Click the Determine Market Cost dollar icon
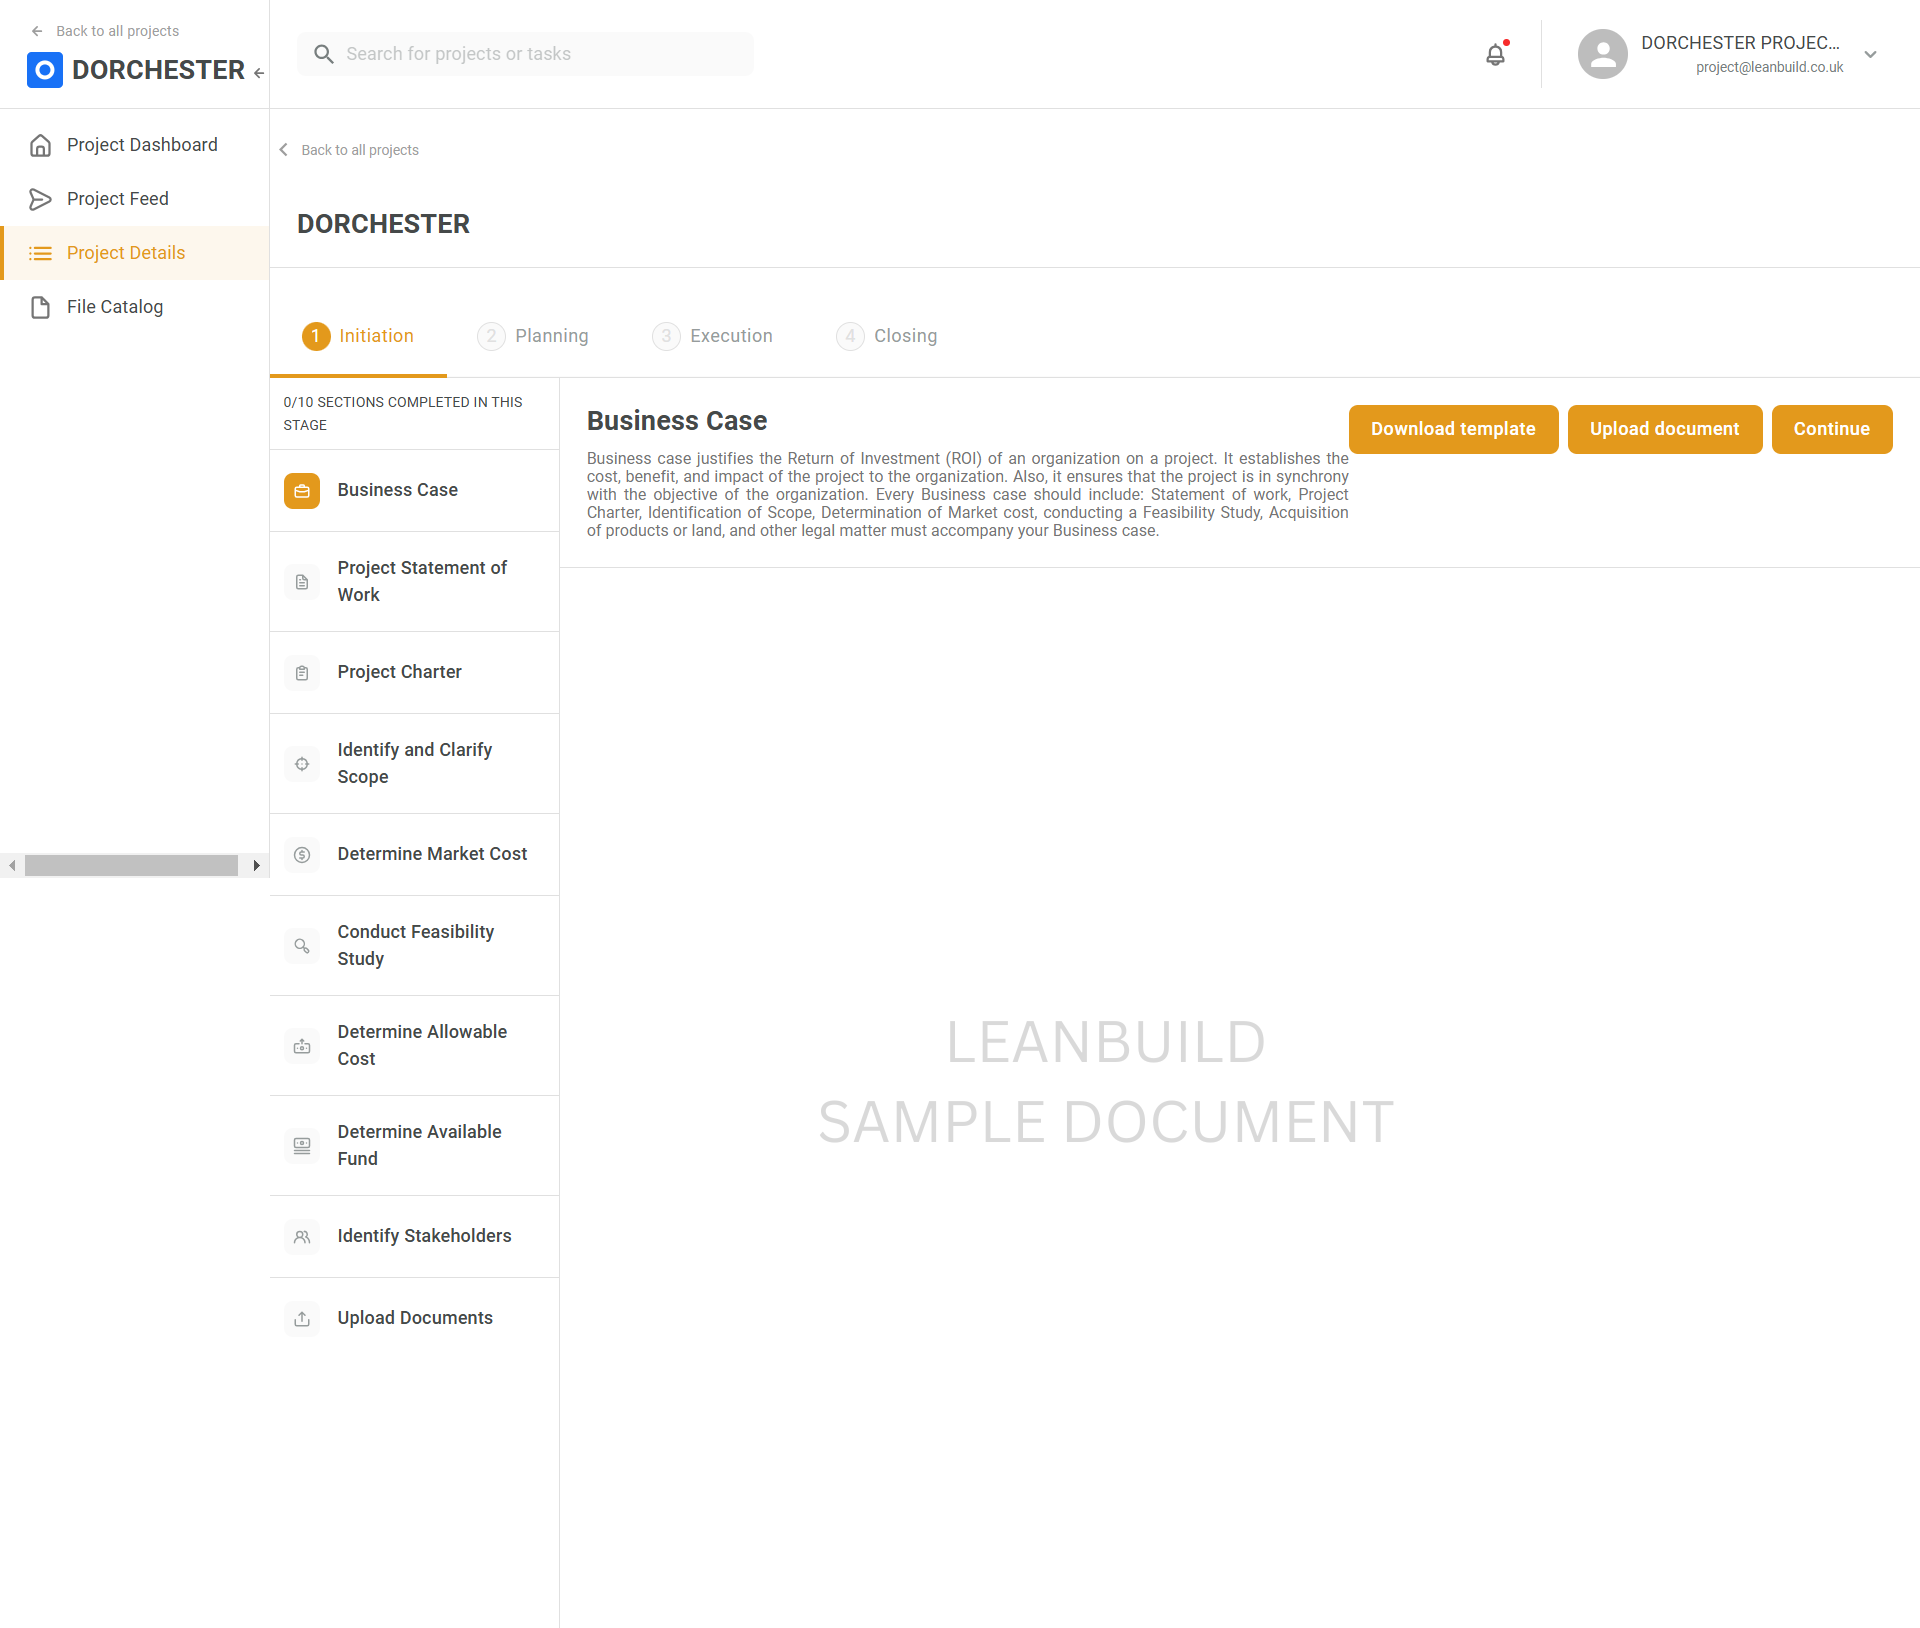1920x1628 pixels. pos(302,854)
